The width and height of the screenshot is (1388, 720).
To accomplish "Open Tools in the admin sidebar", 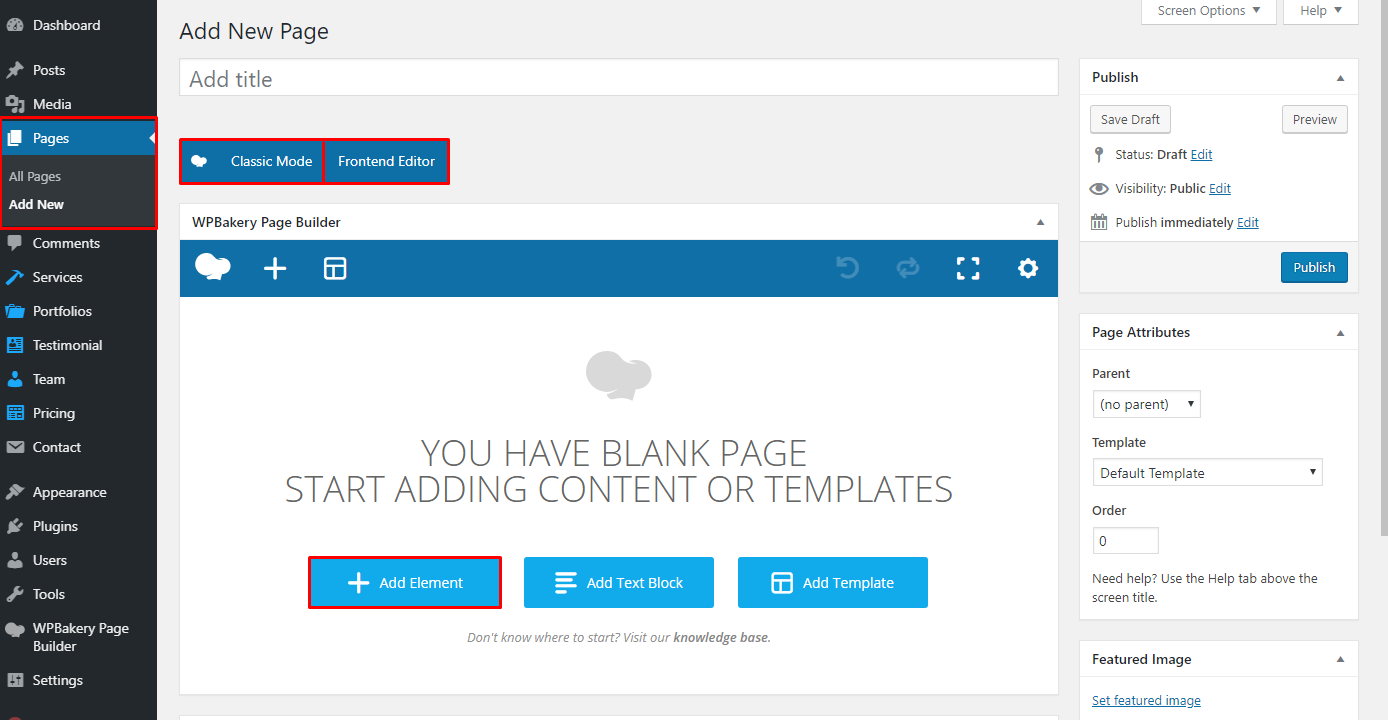I will pyautogui.click(x=78, y=594).
